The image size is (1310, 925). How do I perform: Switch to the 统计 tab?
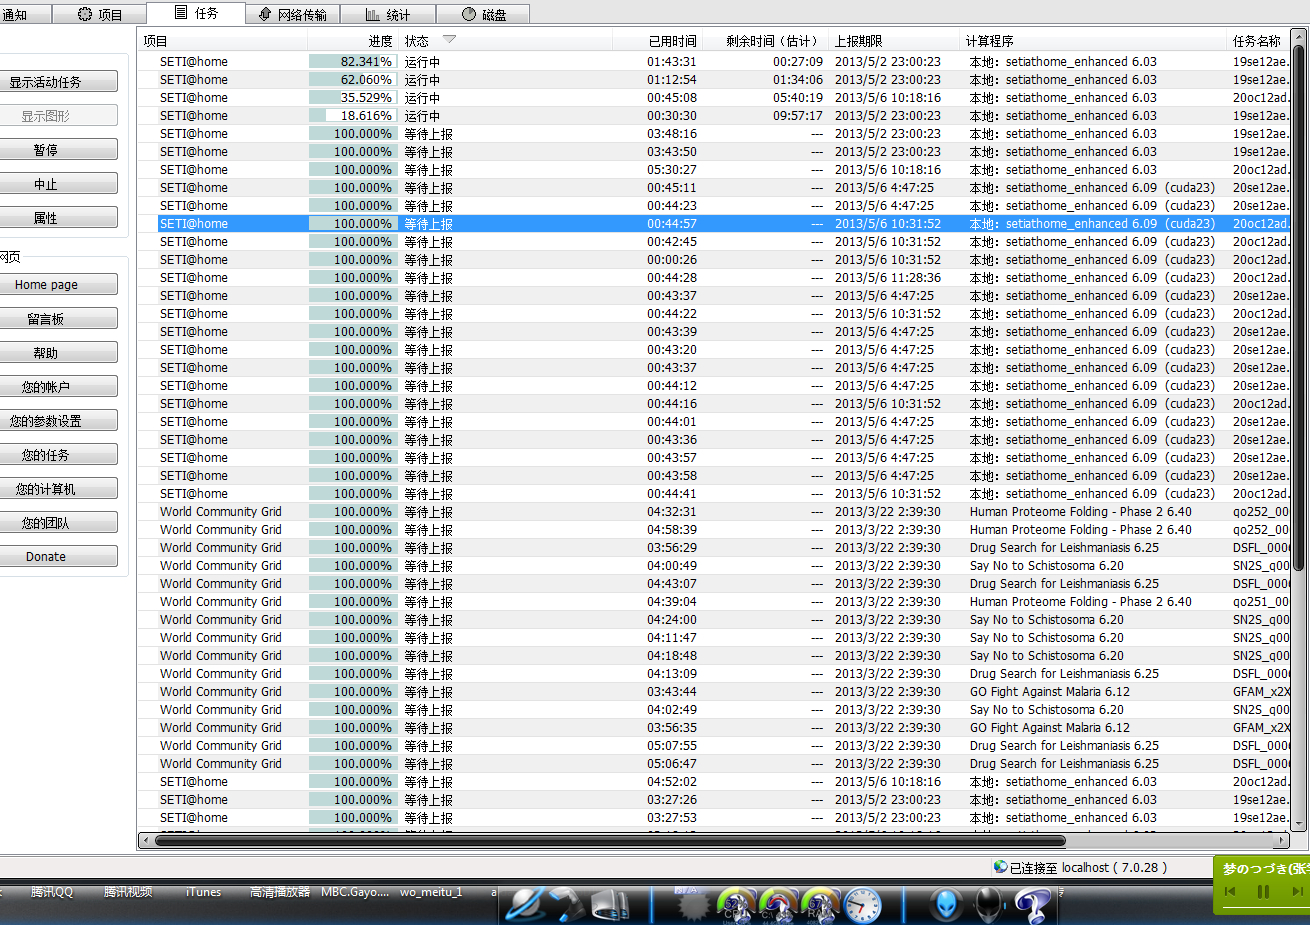(x=388, y=14)
